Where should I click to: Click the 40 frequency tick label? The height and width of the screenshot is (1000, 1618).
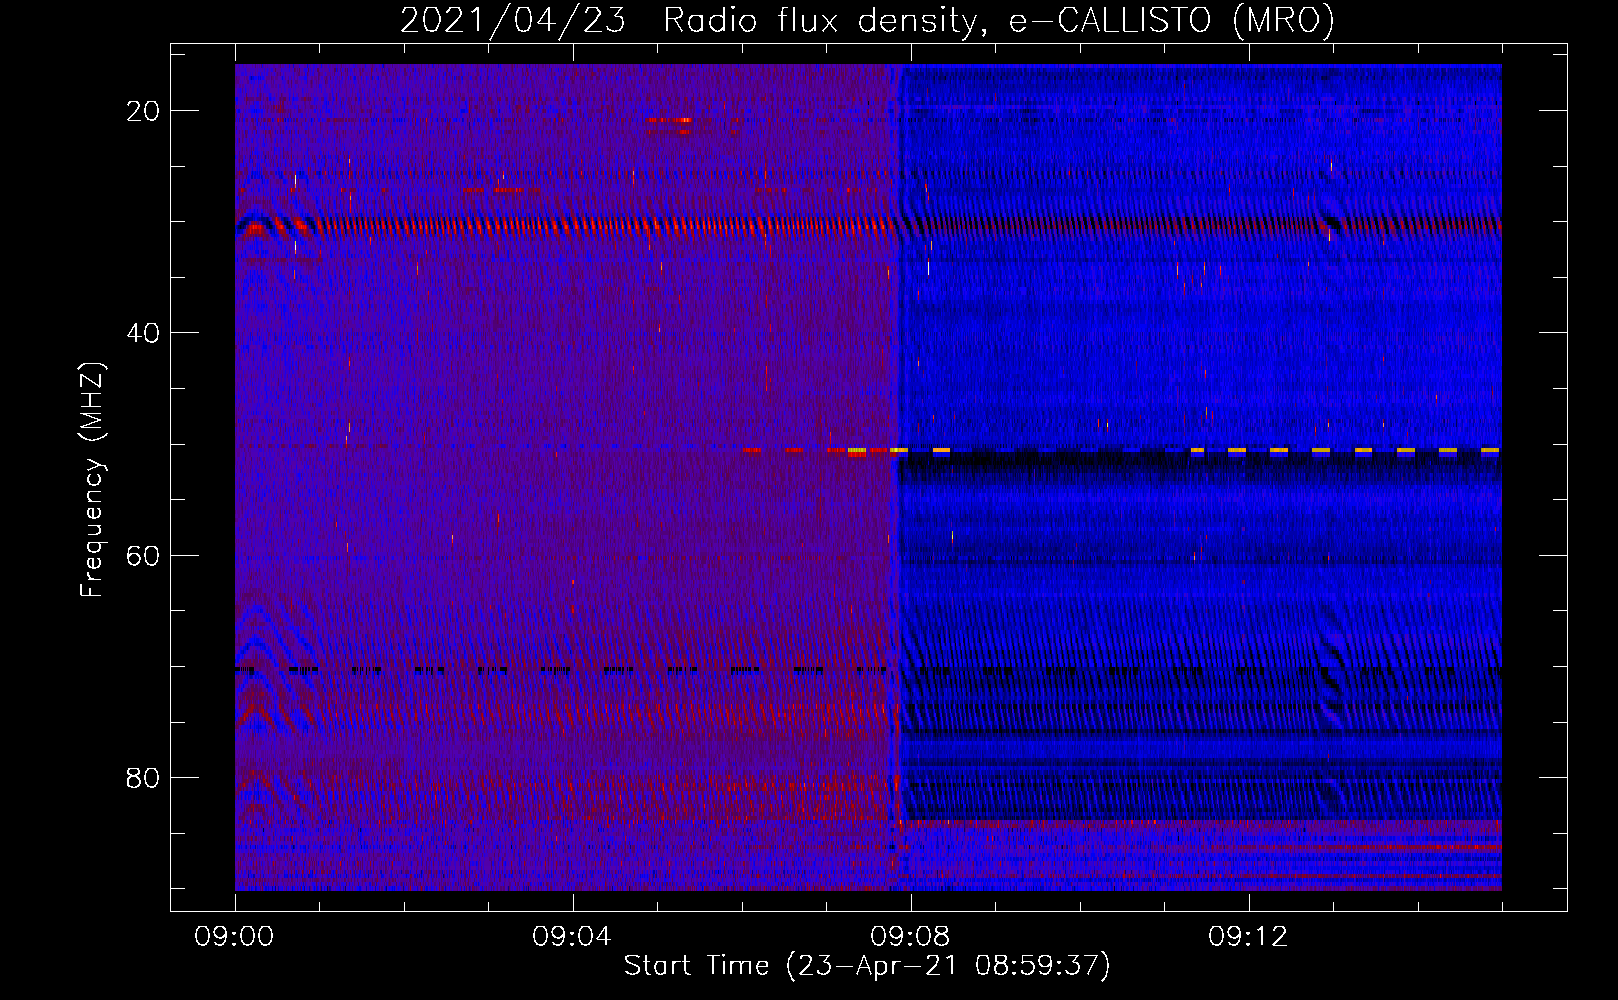point(143,333)
